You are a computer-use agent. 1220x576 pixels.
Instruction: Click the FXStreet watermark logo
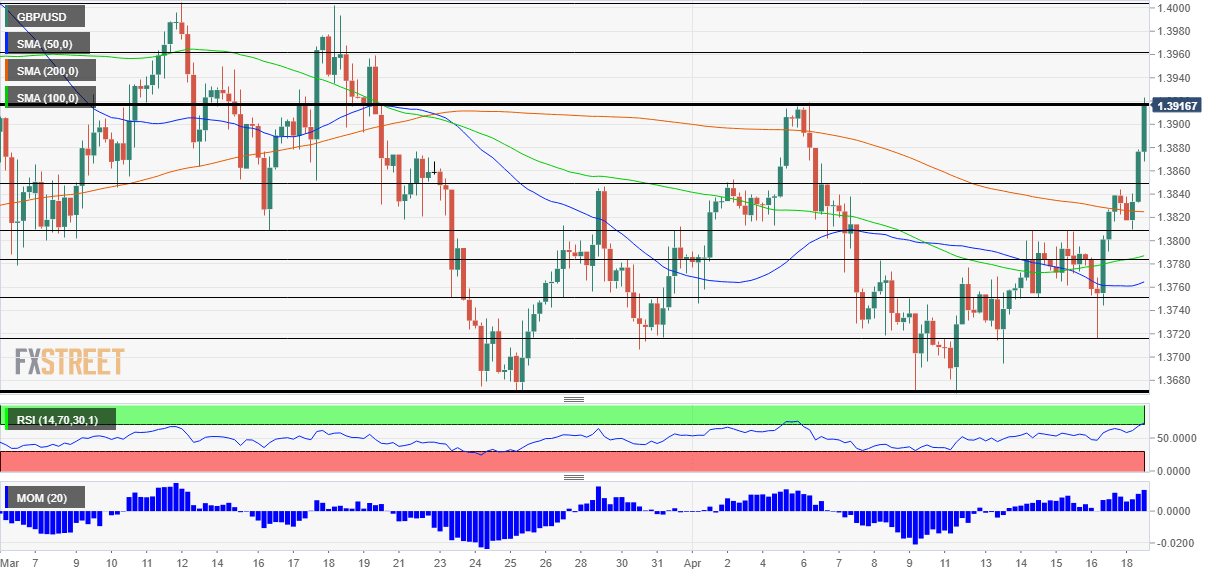pyautogui.click(x=69, y=361)
